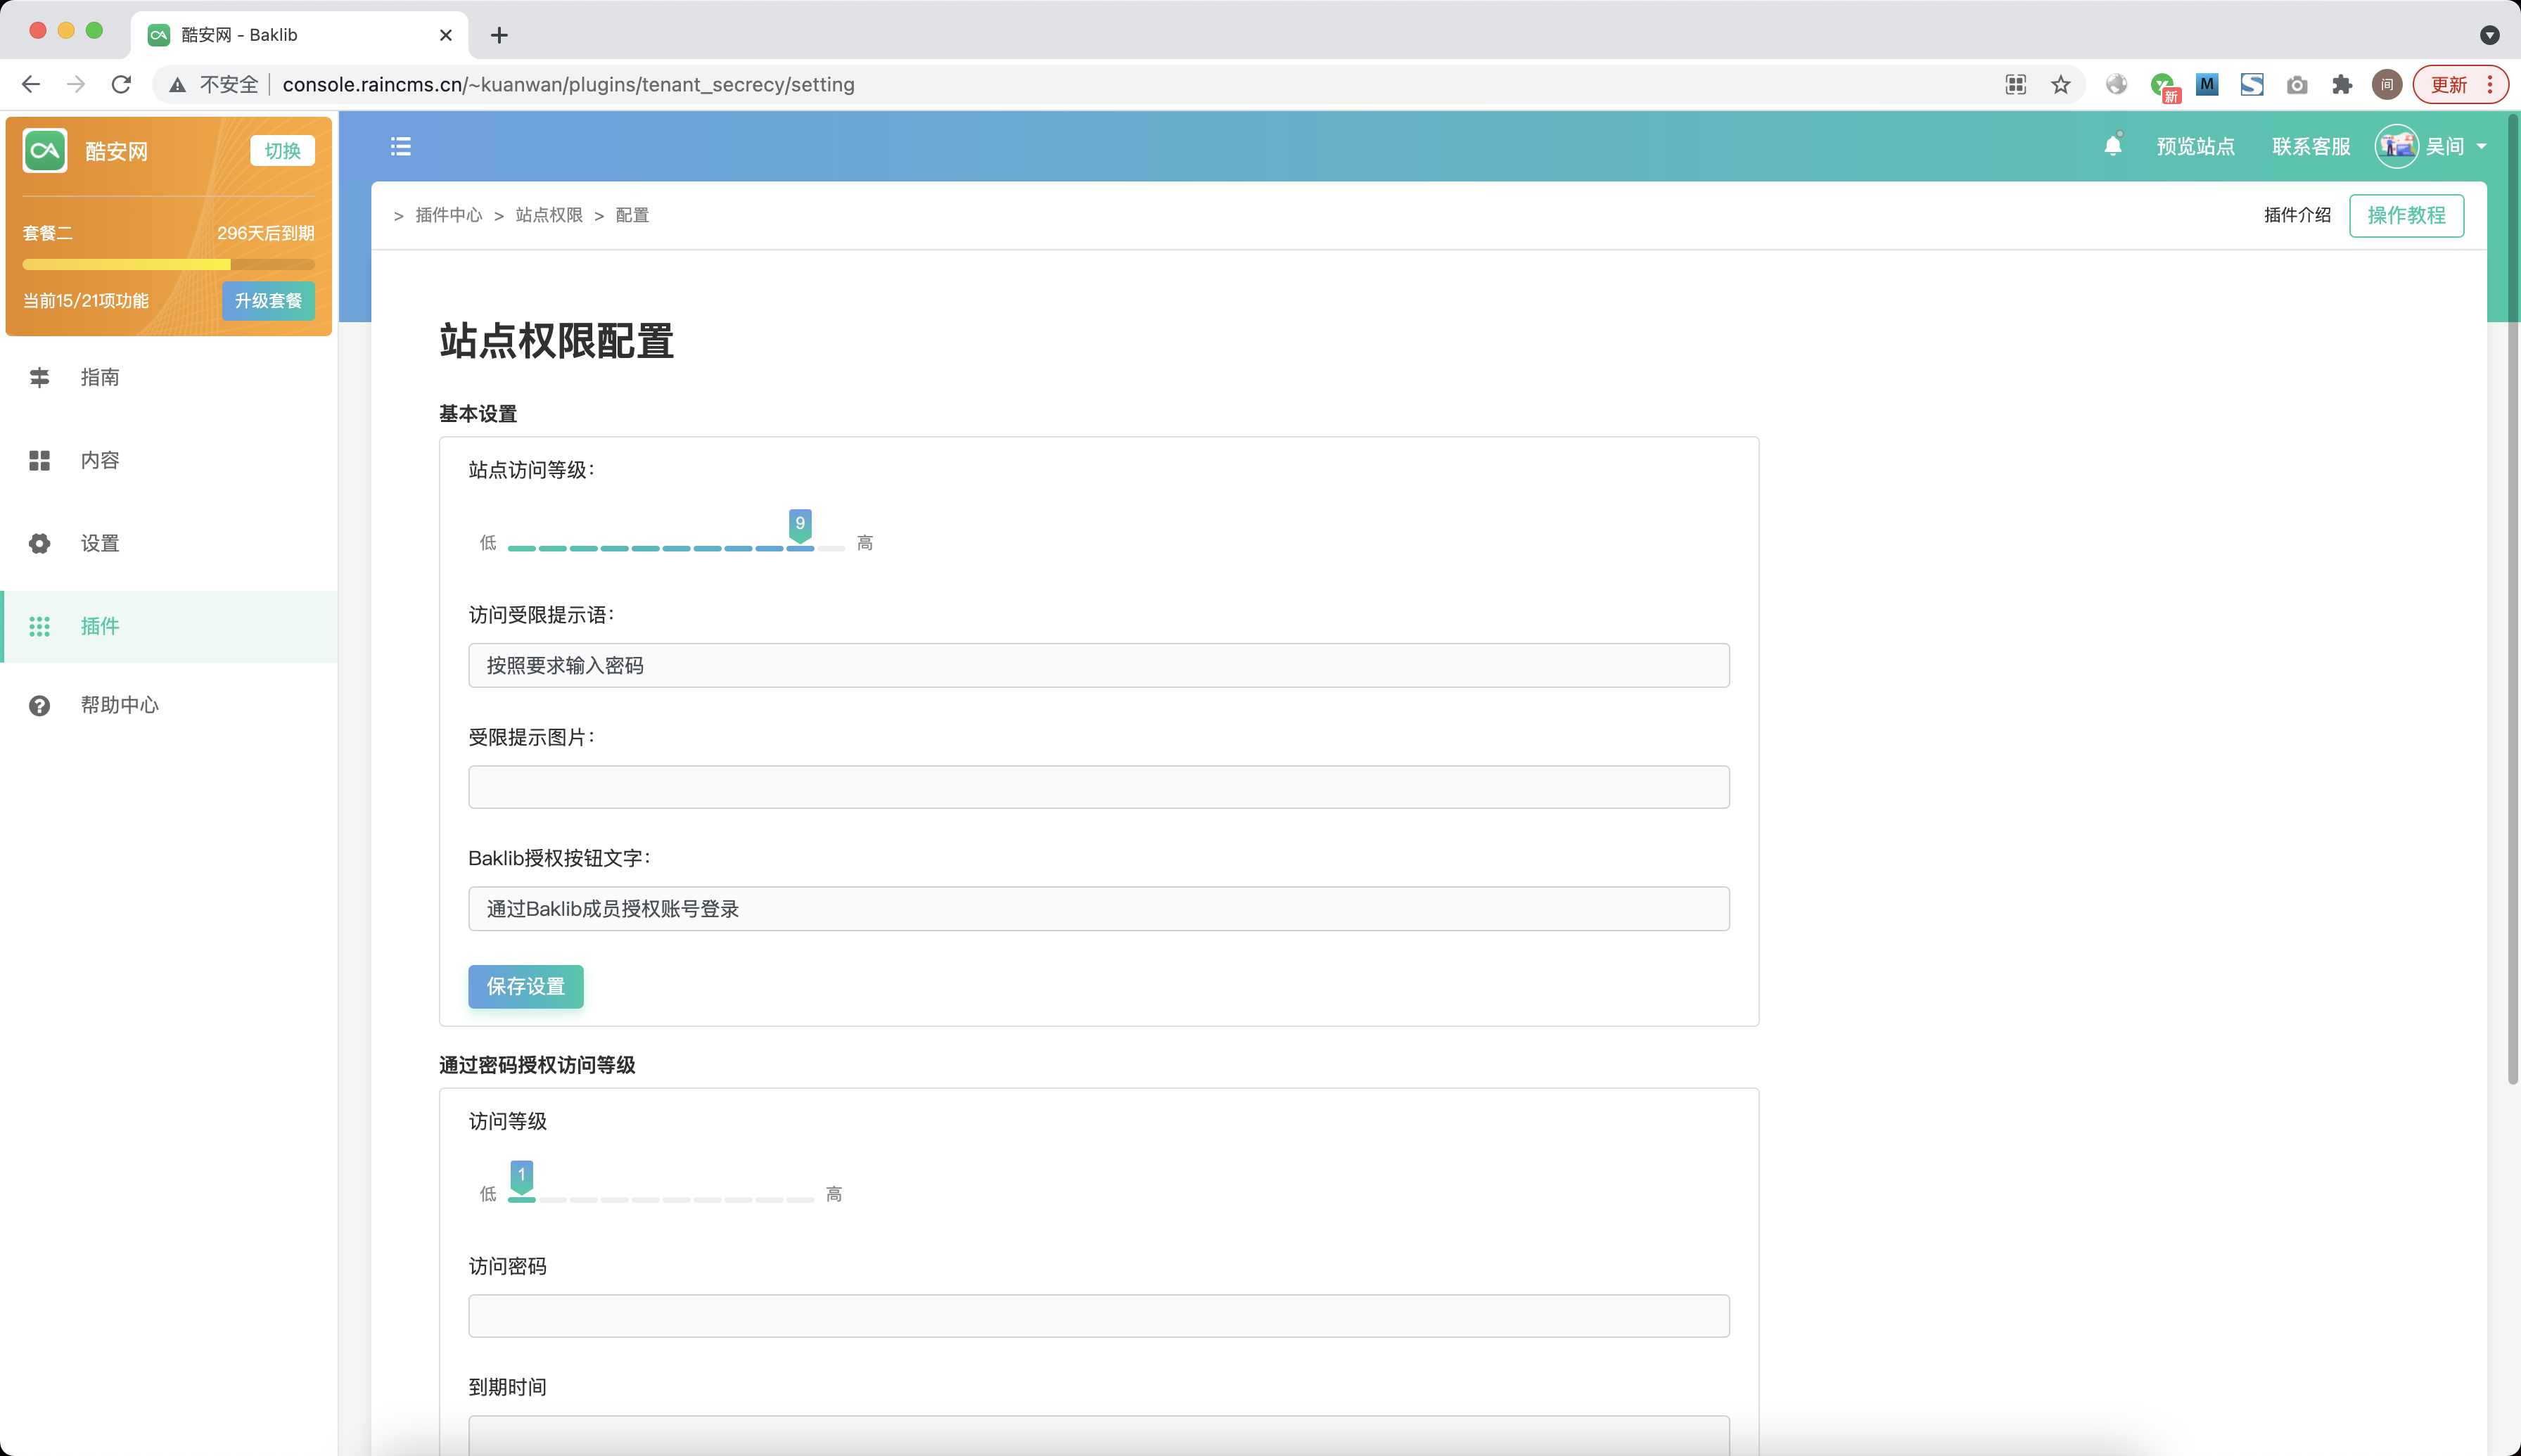Image resolution: width=2521 pixels, height=1456 pixels.
Task: Click the 内容 grid icon
Action: coord(39,460)
